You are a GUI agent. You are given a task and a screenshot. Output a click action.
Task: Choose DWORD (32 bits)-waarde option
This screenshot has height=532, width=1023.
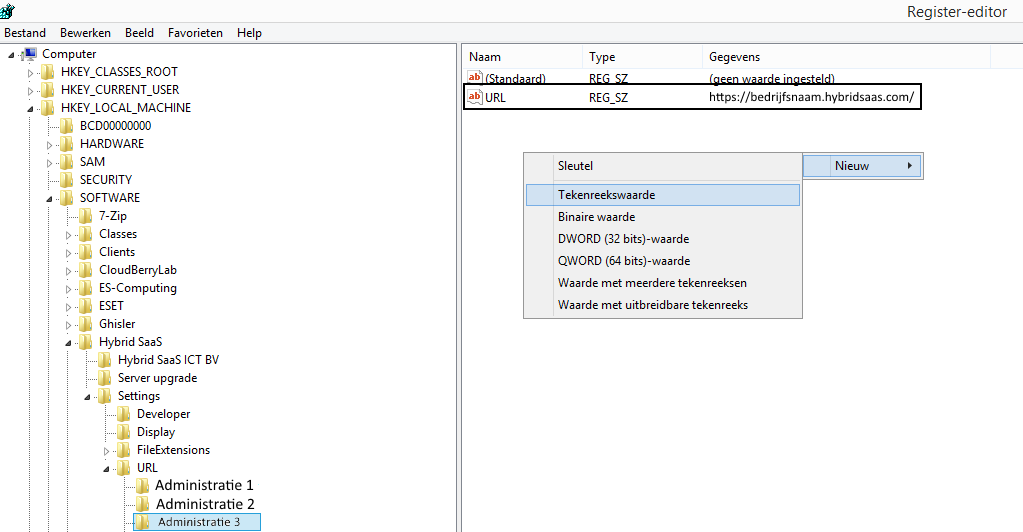pyautogui.click(x=623, y=239)
